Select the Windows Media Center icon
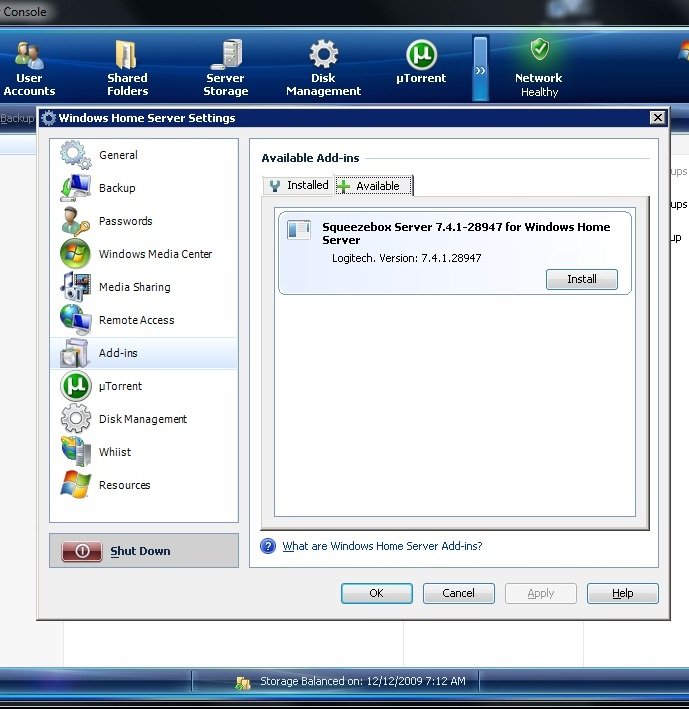Screen dimensions: 689x709 75,254
